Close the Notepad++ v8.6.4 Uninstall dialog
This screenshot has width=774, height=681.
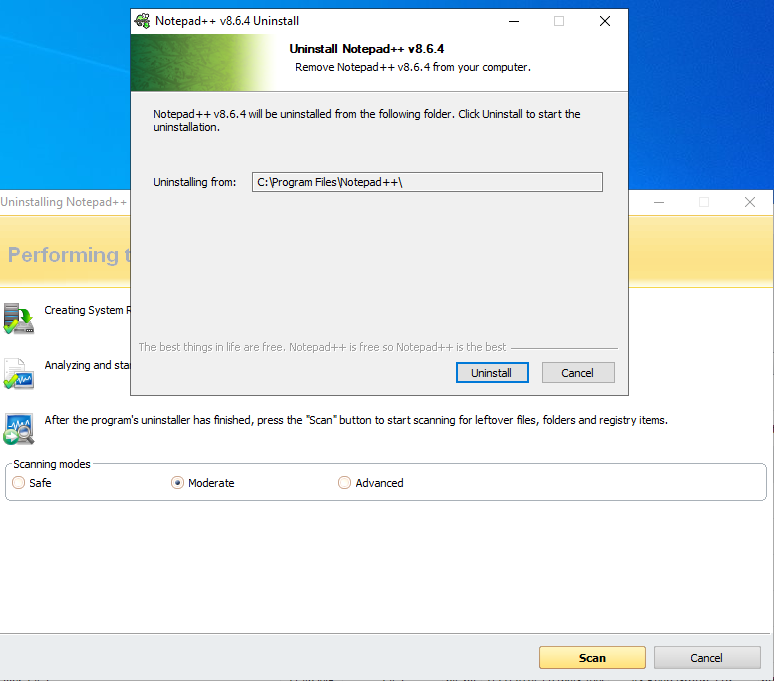click(605, 21)
